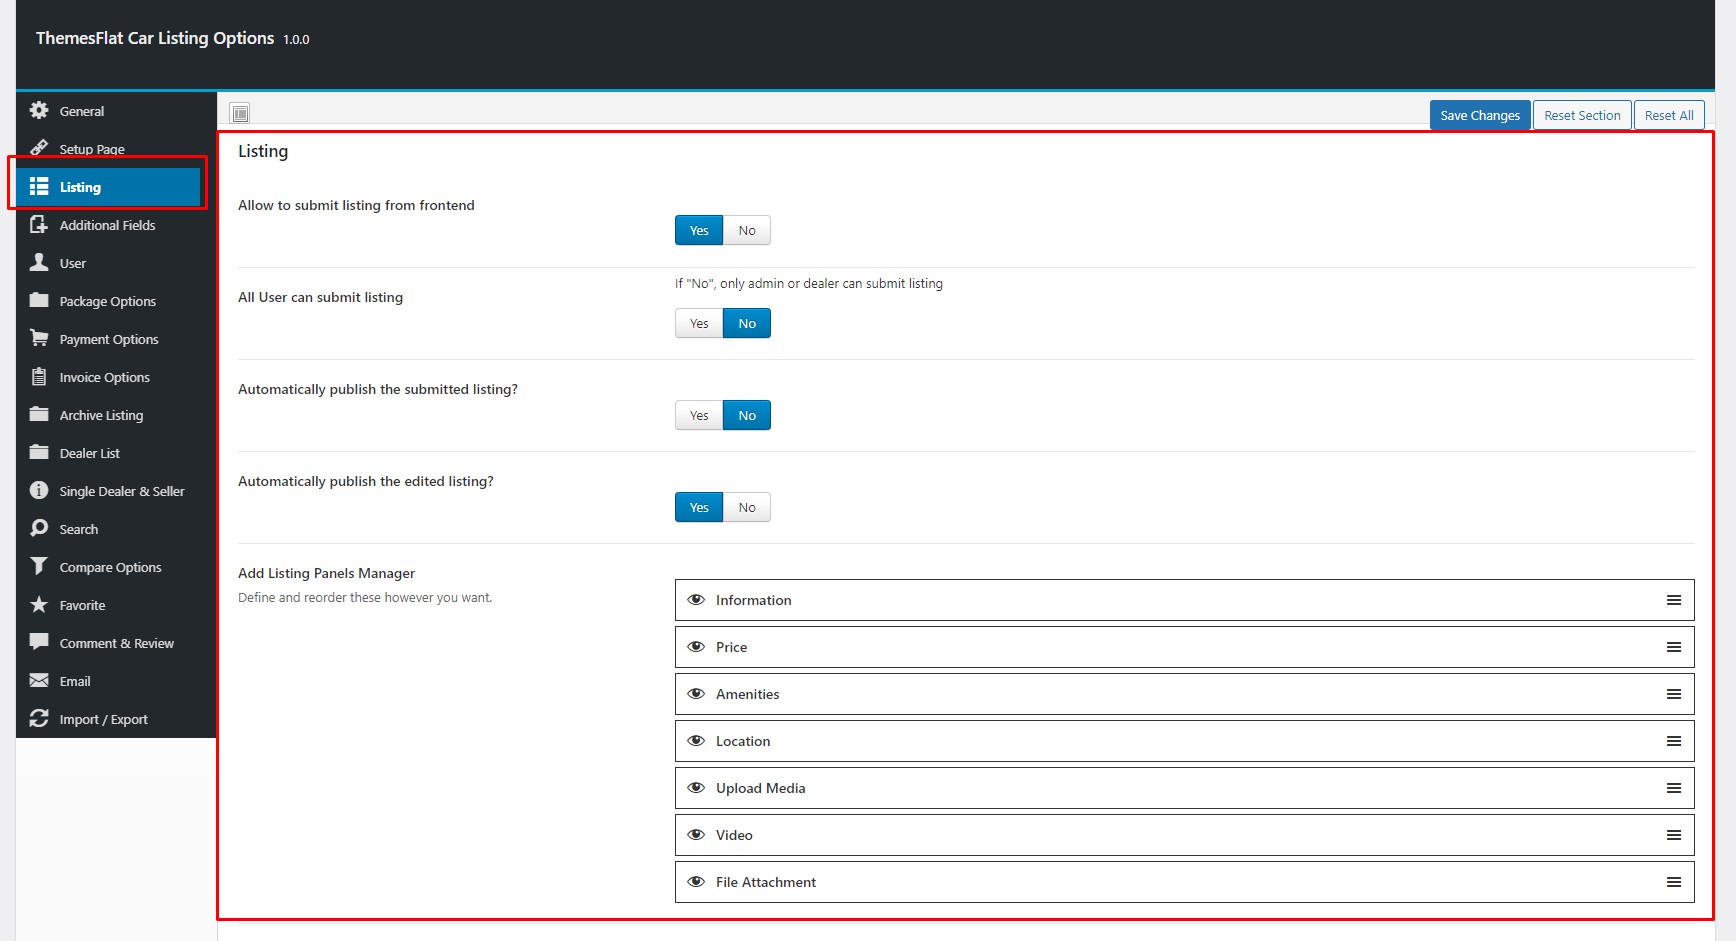Click the Package Options folder icon
Screen dimensions: 1736x941
[x=39, y=300]
